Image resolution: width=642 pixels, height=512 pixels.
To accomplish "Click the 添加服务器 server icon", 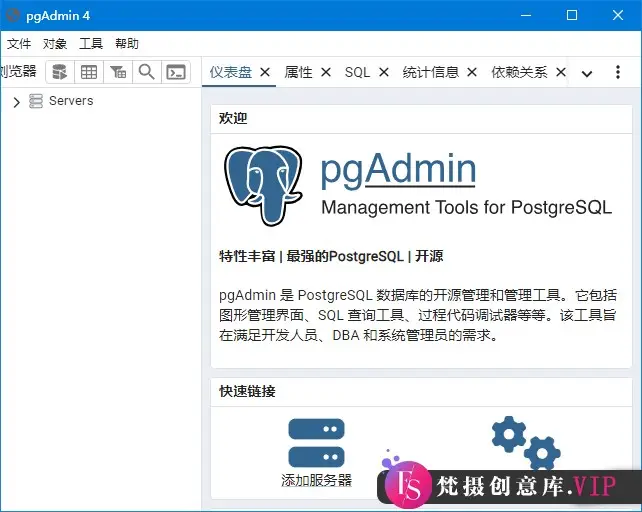I will coord(316,443).
